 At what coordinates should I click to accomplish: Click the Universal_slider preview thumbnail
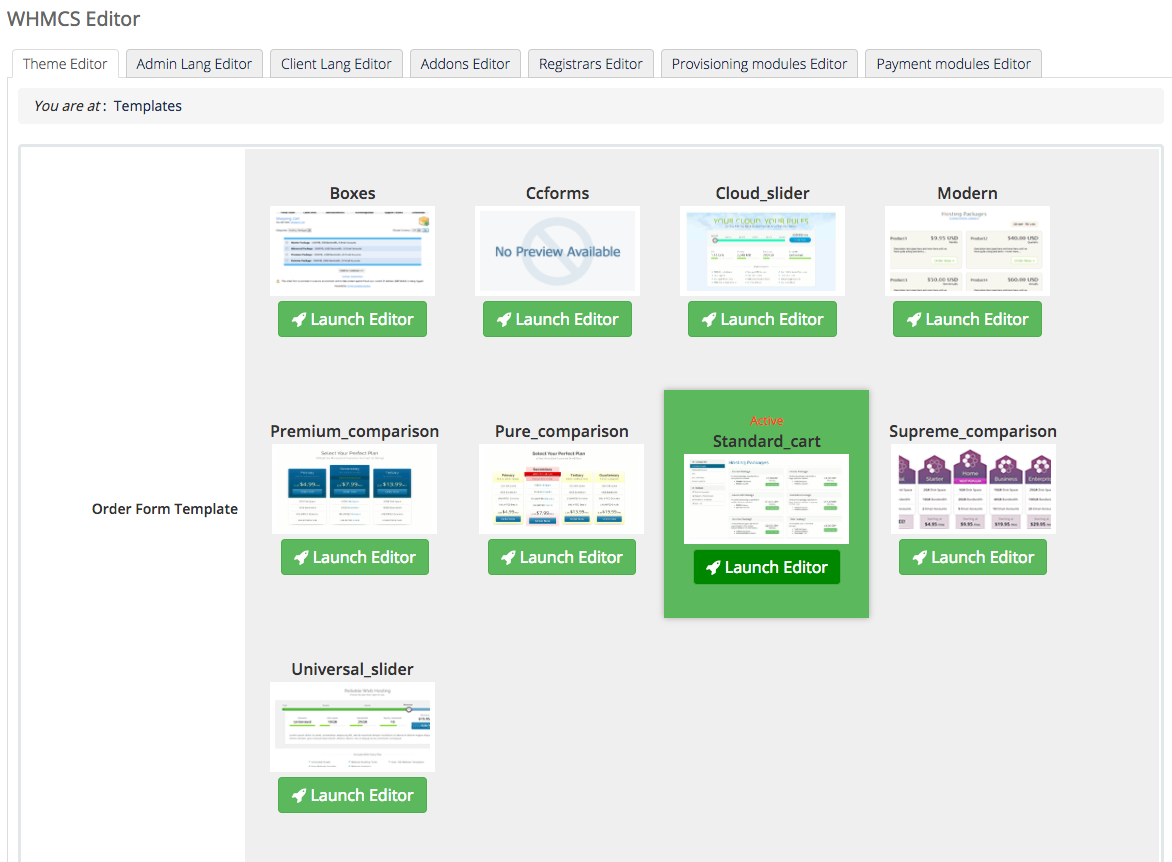[x=352, y=727]
